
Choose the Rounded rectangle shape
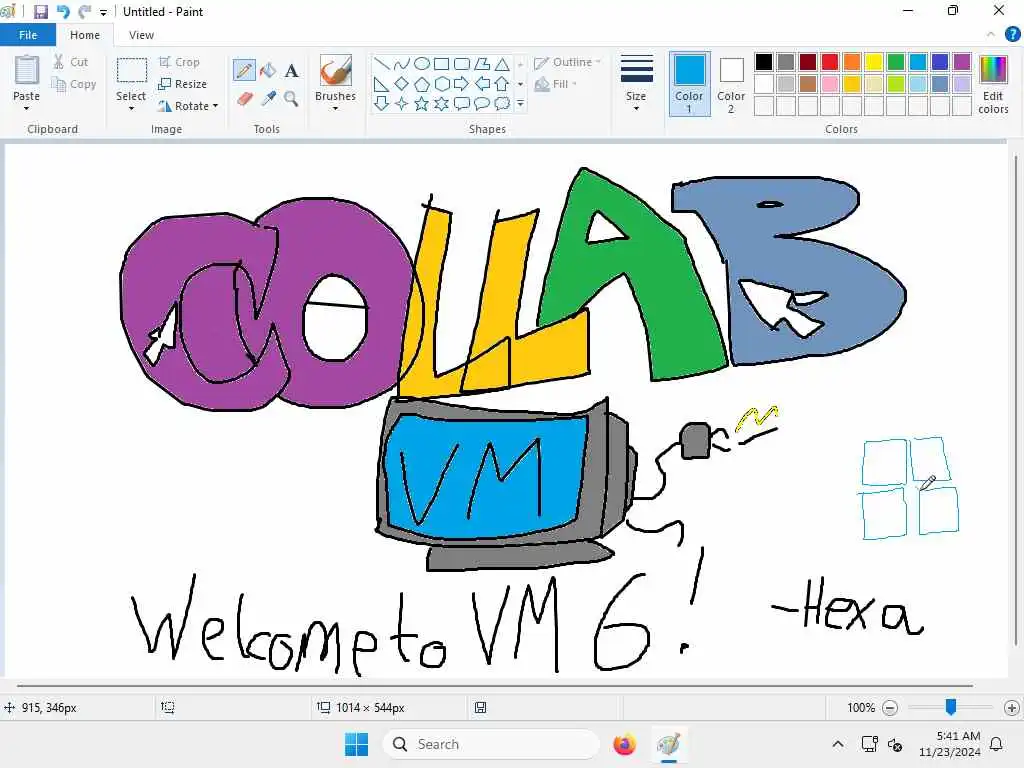(x=462, y=63)
